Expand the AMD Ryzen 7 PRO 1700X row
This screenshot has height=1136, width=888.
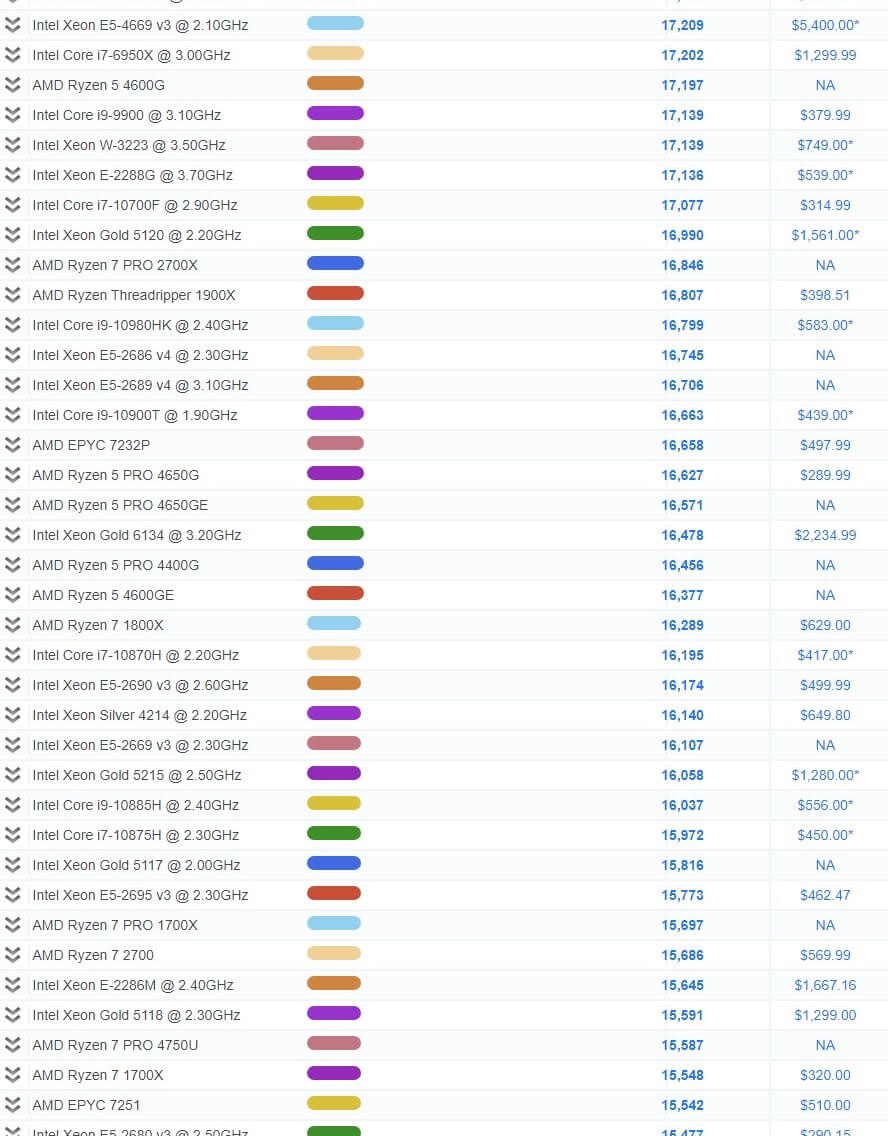click(12, 925)
